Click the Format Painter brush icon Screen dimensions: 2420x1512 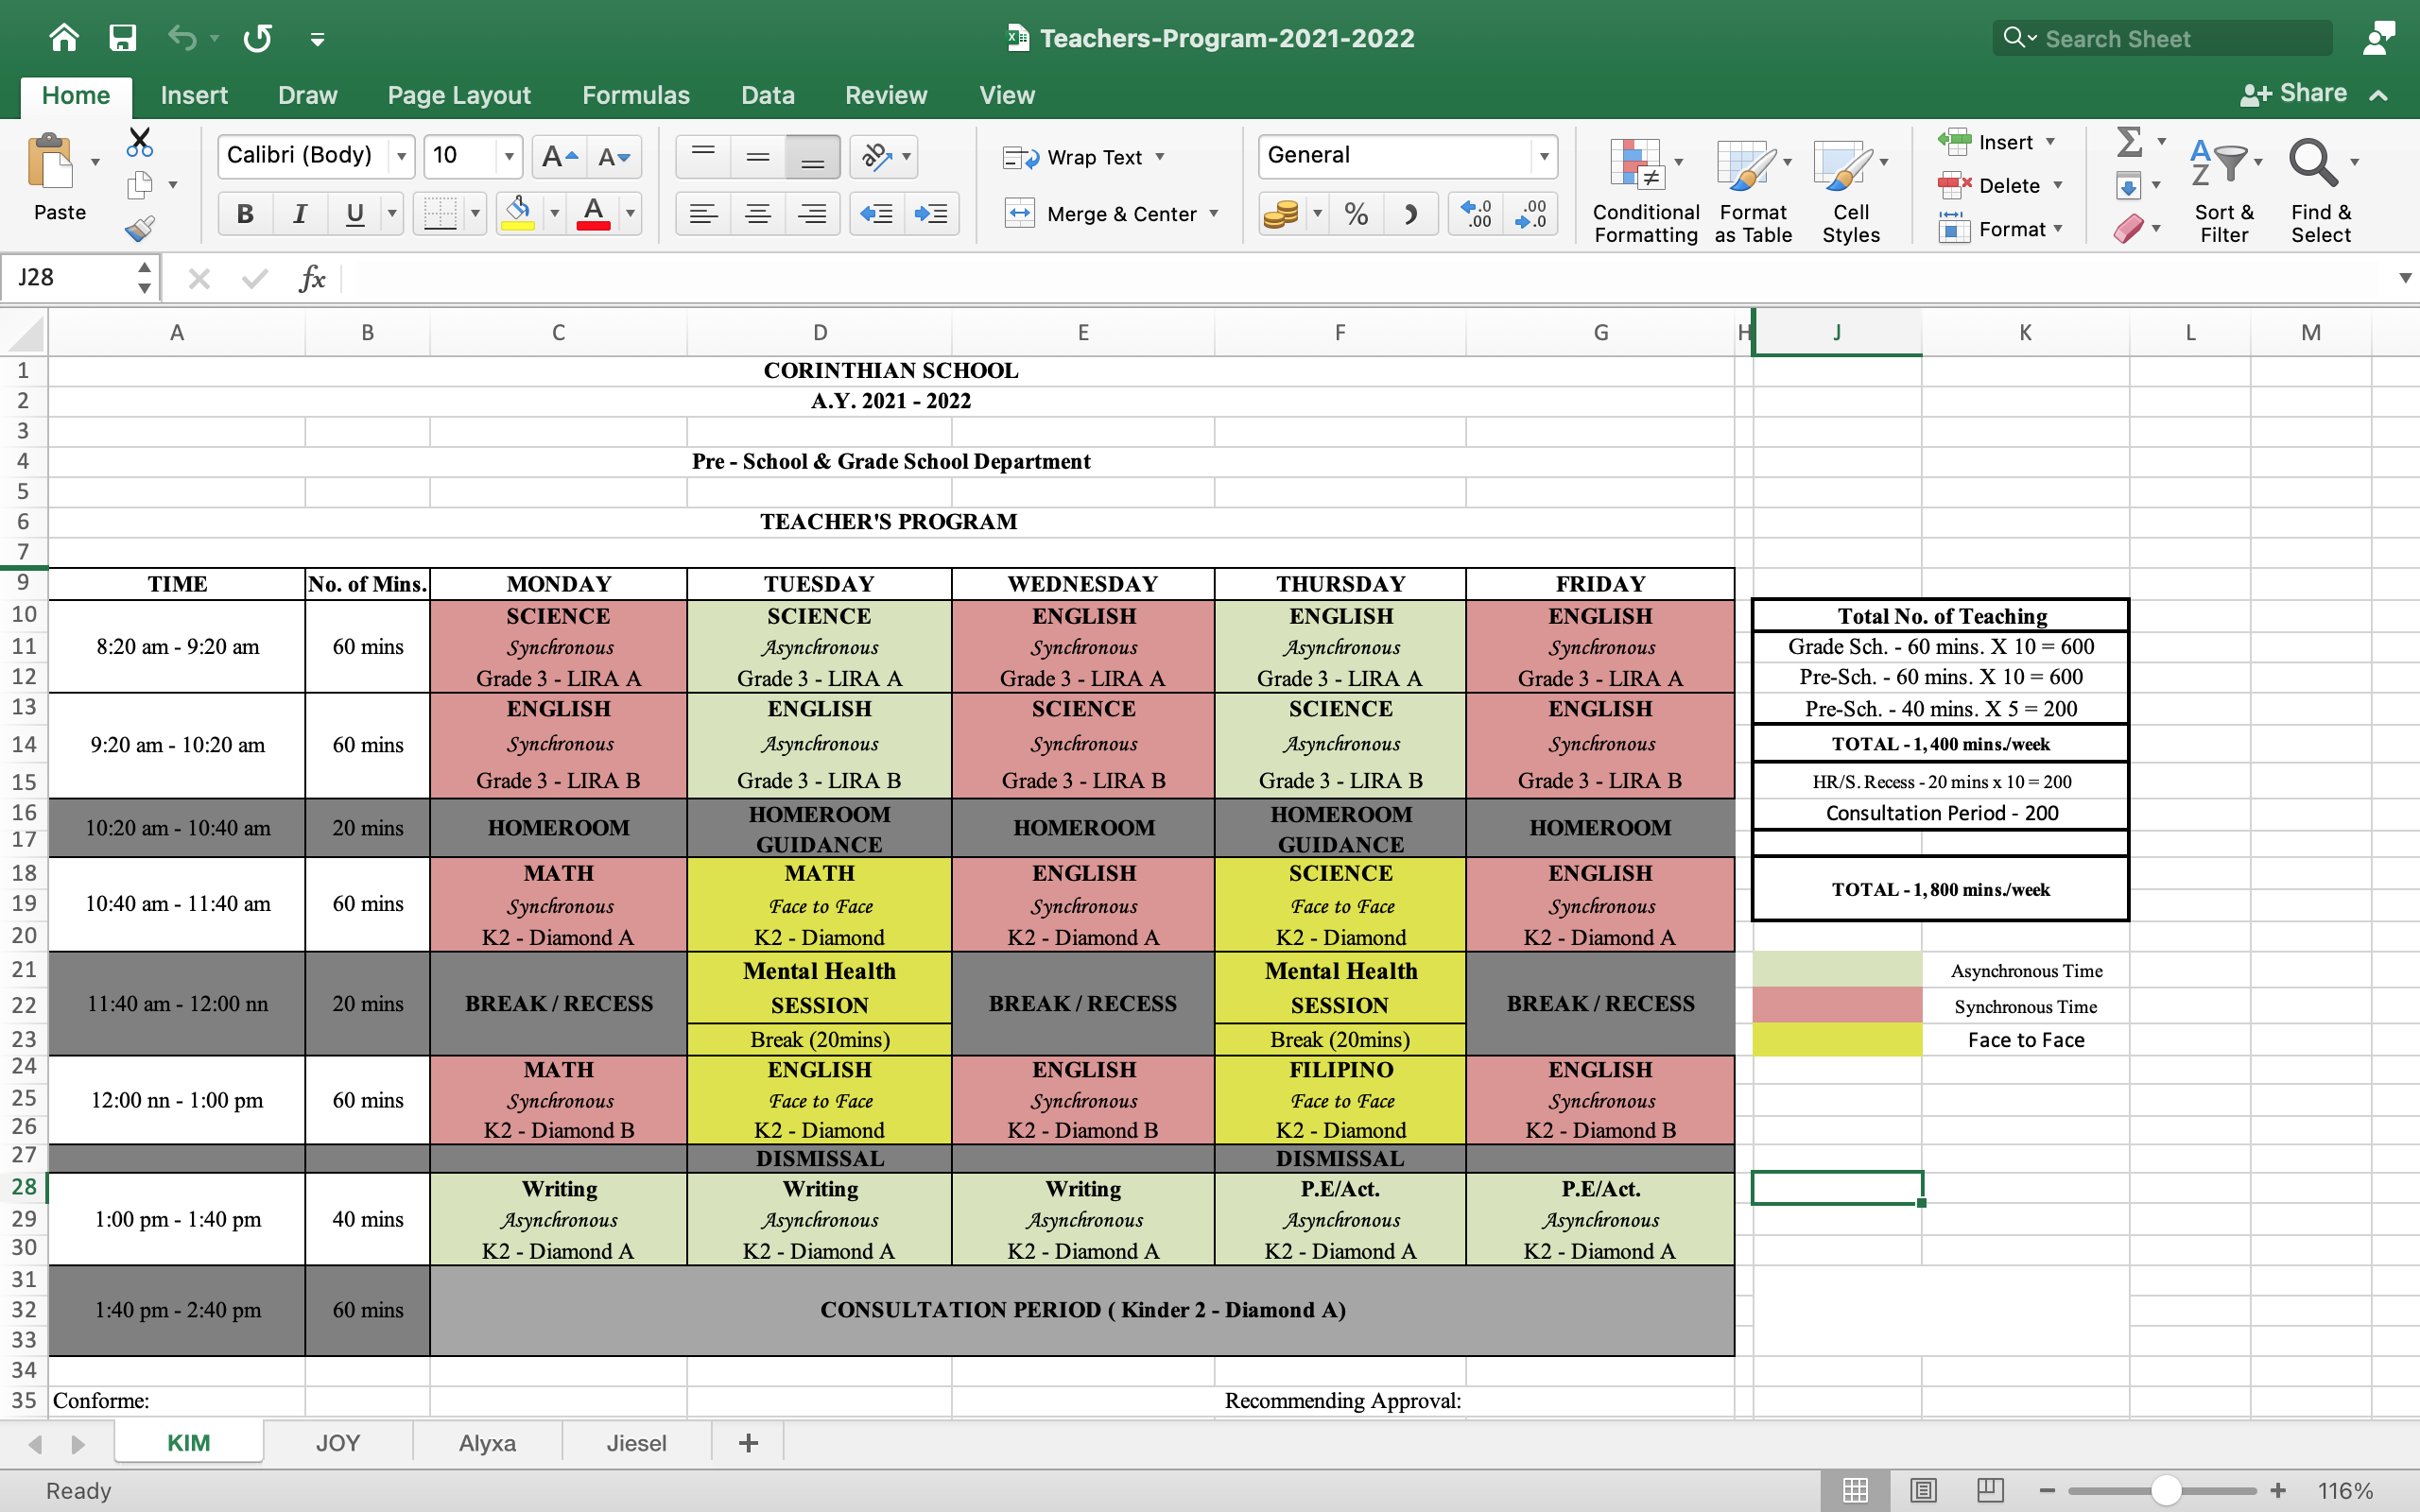[139, 229]
